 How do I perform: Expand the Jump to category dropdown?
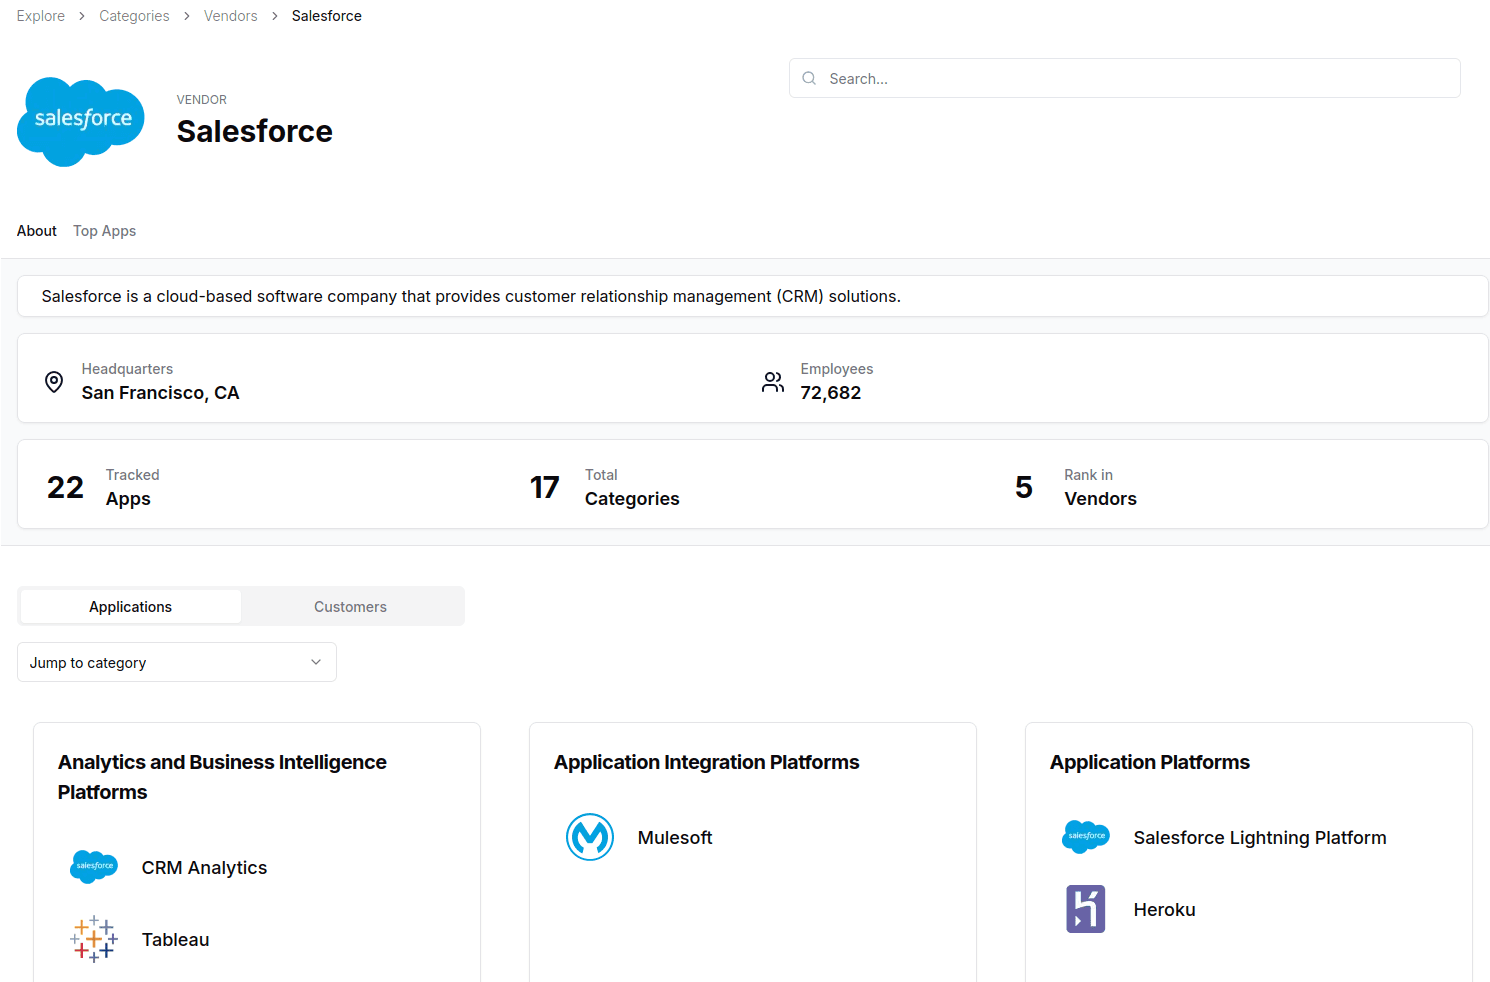coord(177,662)
